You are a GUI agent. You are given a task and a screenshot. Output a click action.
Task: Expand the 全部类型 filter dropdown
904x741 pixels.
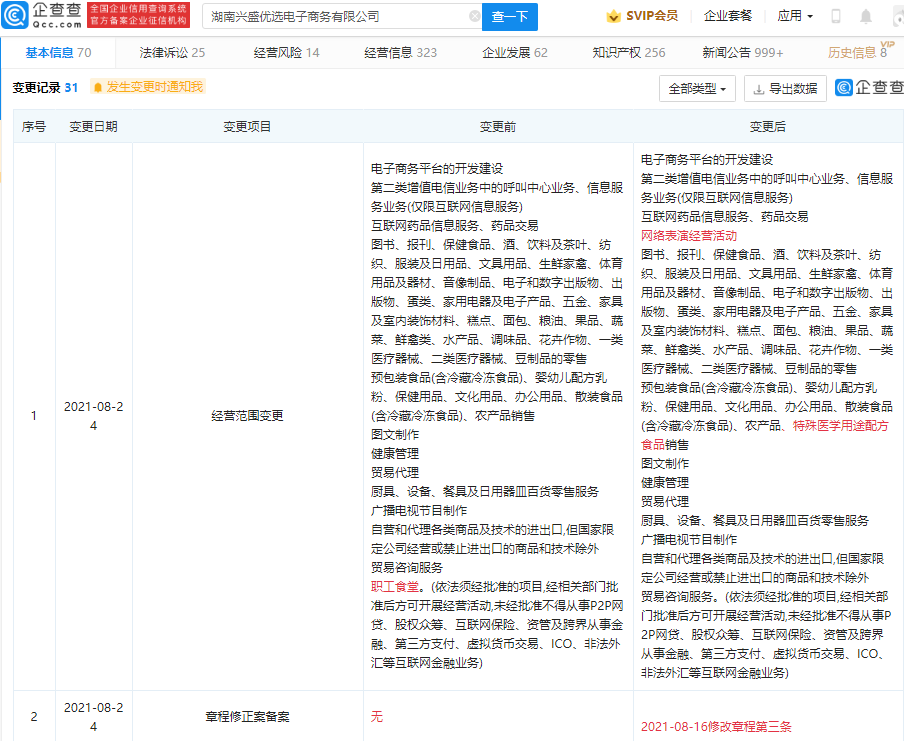click(697, 89)
